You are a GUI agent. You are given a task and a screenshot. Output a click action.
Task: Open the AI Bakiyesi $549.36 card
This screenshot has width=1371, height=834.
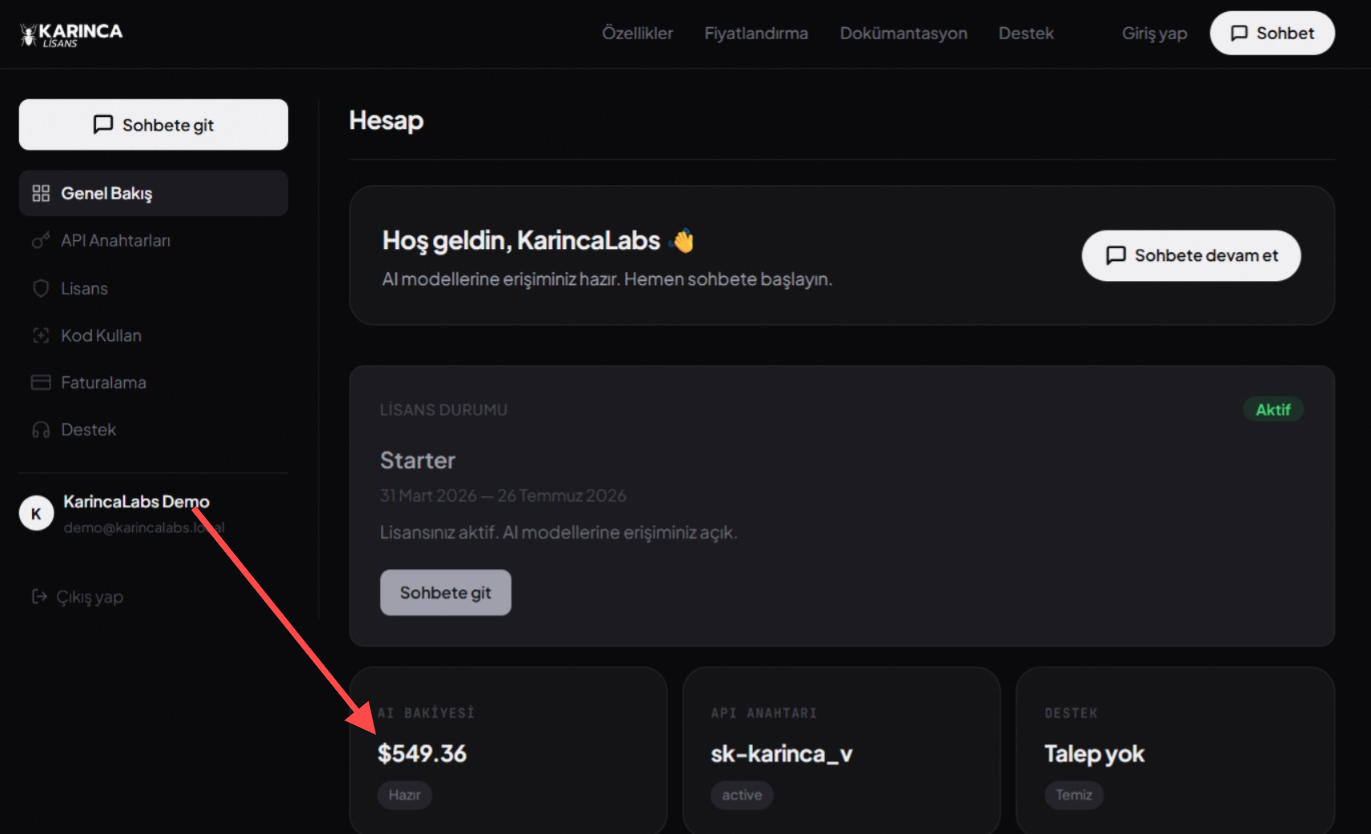coord(508,752)
